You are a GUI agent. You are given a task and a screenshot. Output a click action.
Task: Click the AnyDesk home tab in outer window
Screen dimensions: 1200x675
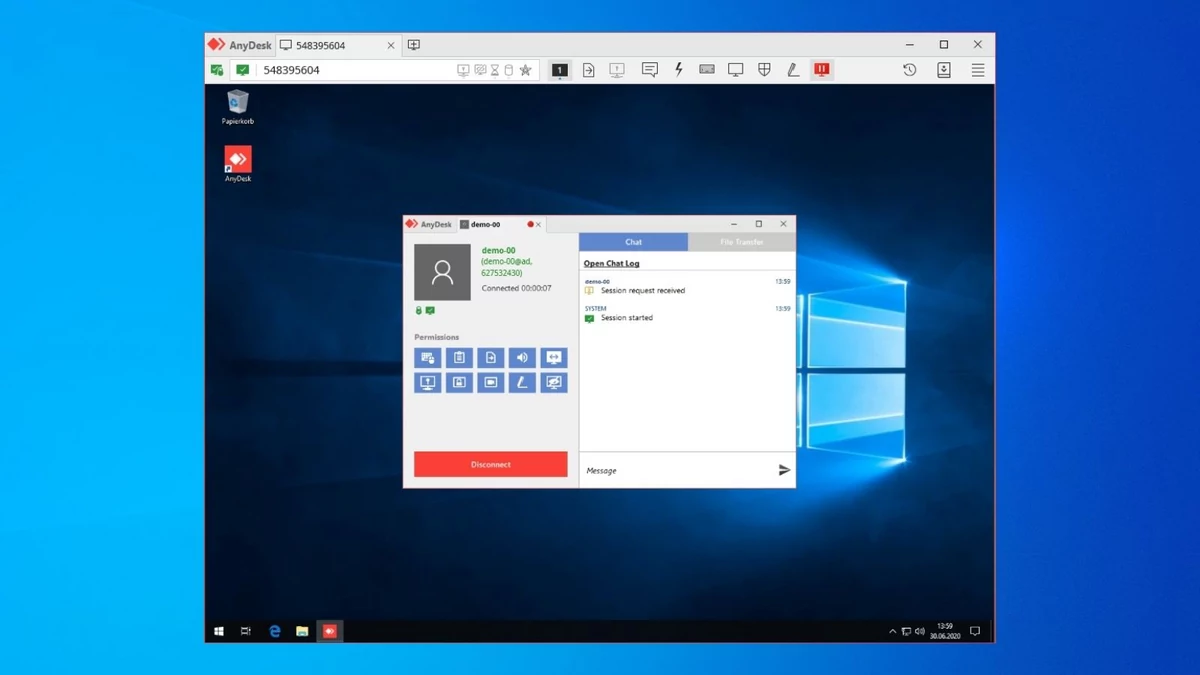[x=239, y=45]
